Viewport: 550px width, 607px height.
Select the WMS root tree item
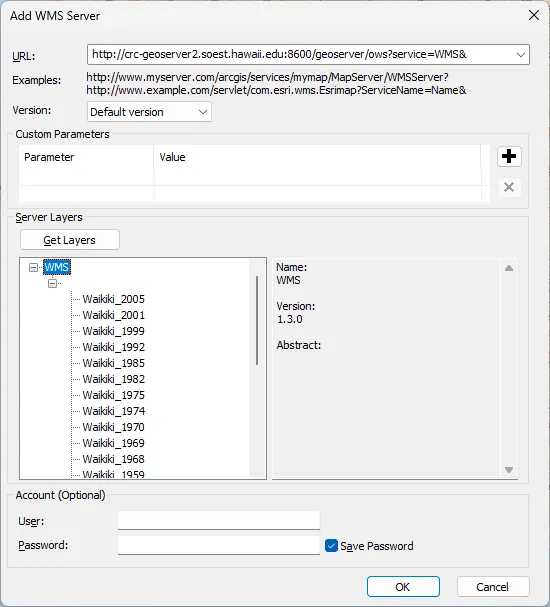click(57, 267)
